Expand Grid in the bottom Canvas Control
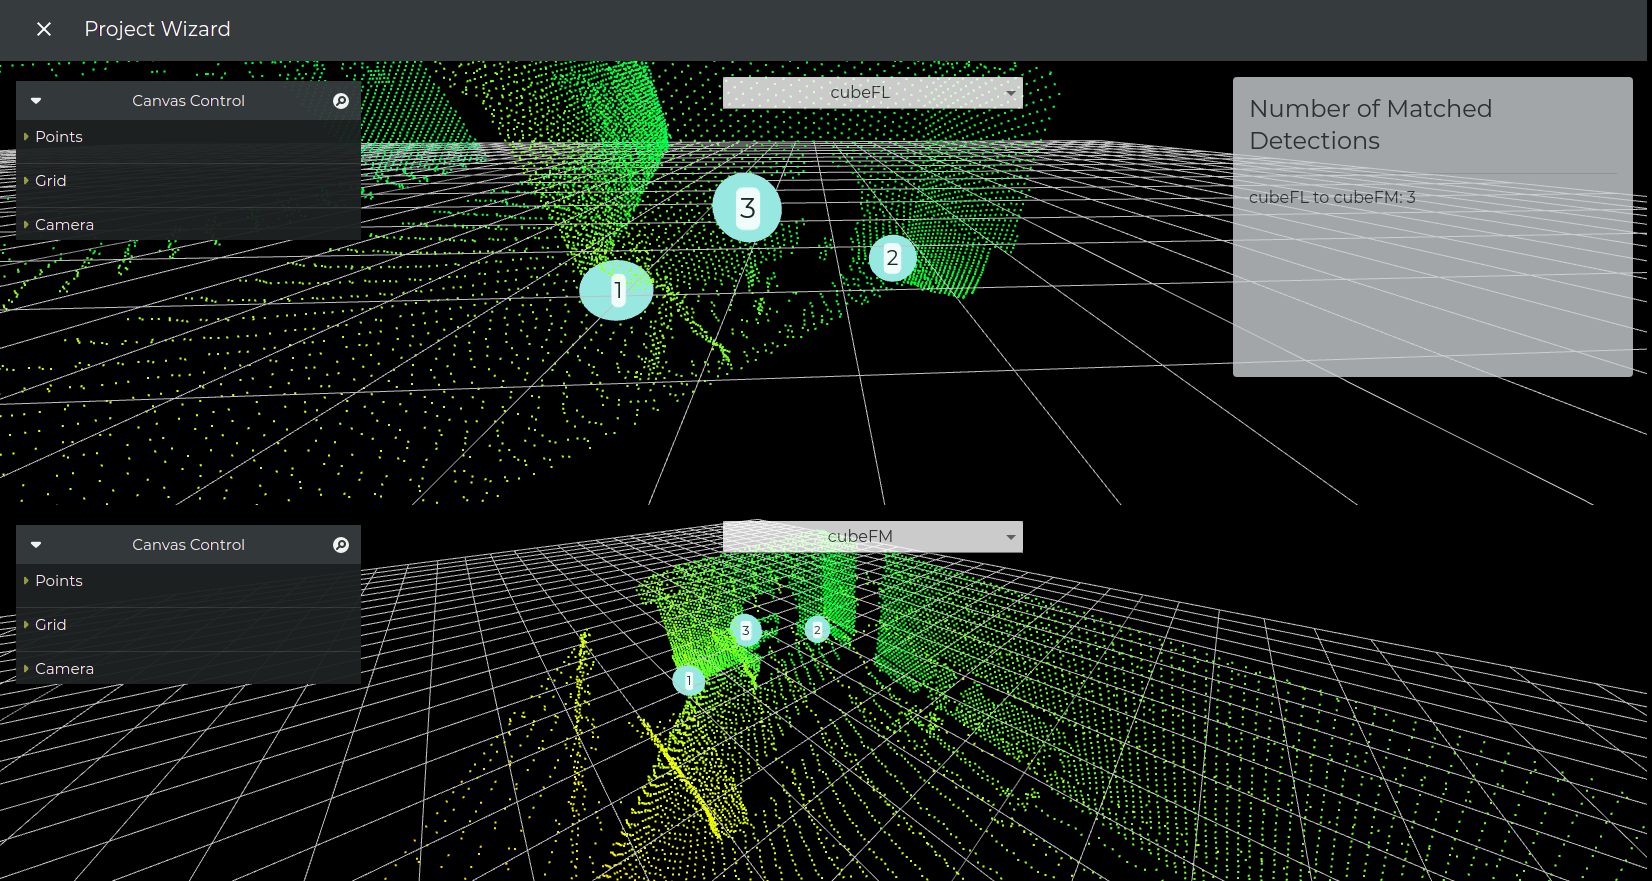 point(188,625)
